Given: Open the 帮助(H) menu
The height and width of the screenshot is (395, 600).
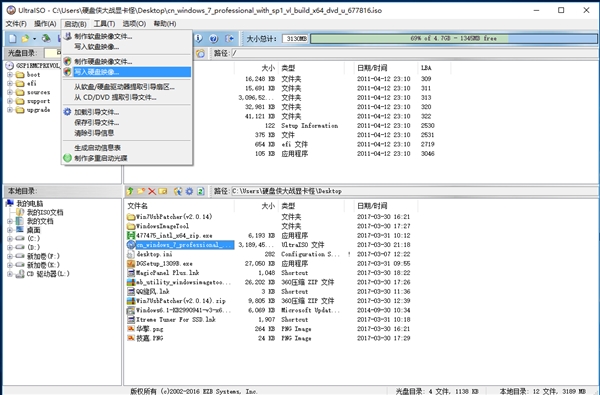Looking at the screenshot, I should [165, 24].
